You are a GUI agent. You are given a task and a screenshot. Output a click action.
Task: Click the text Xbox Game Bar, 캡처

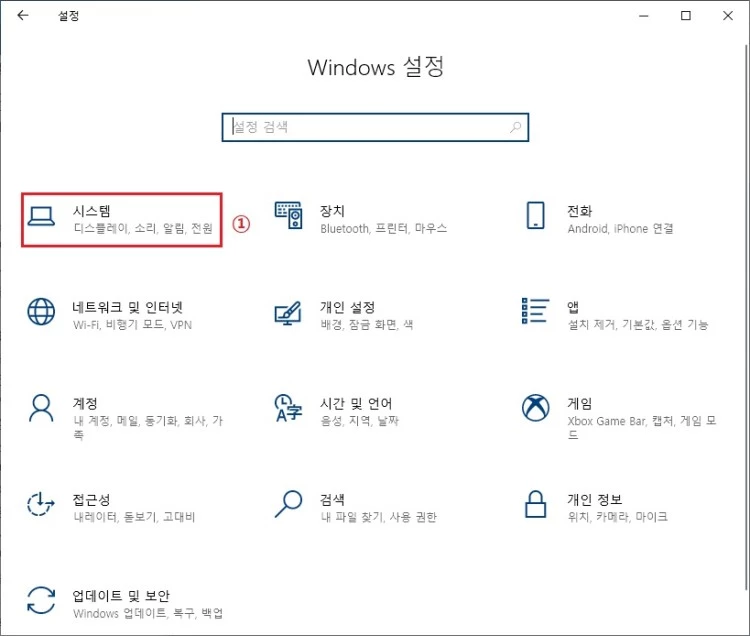tap(621, 421)
